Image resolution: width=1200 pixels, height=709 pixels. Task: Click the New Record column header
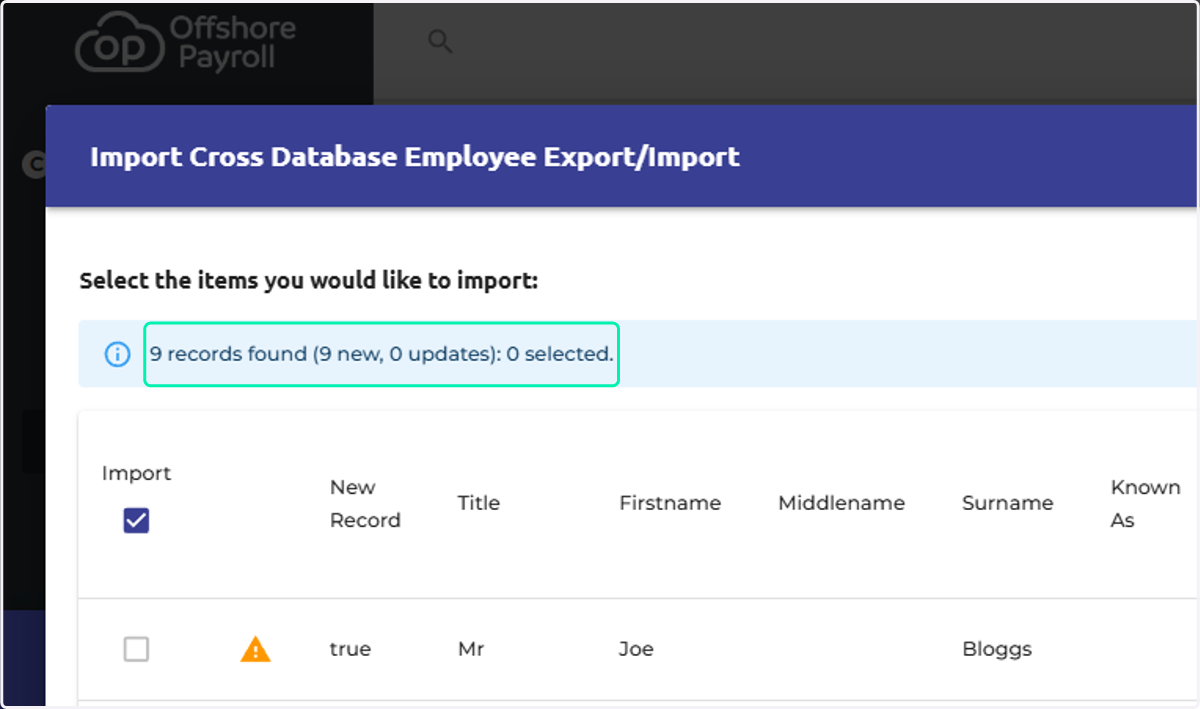tap(365, 504)
